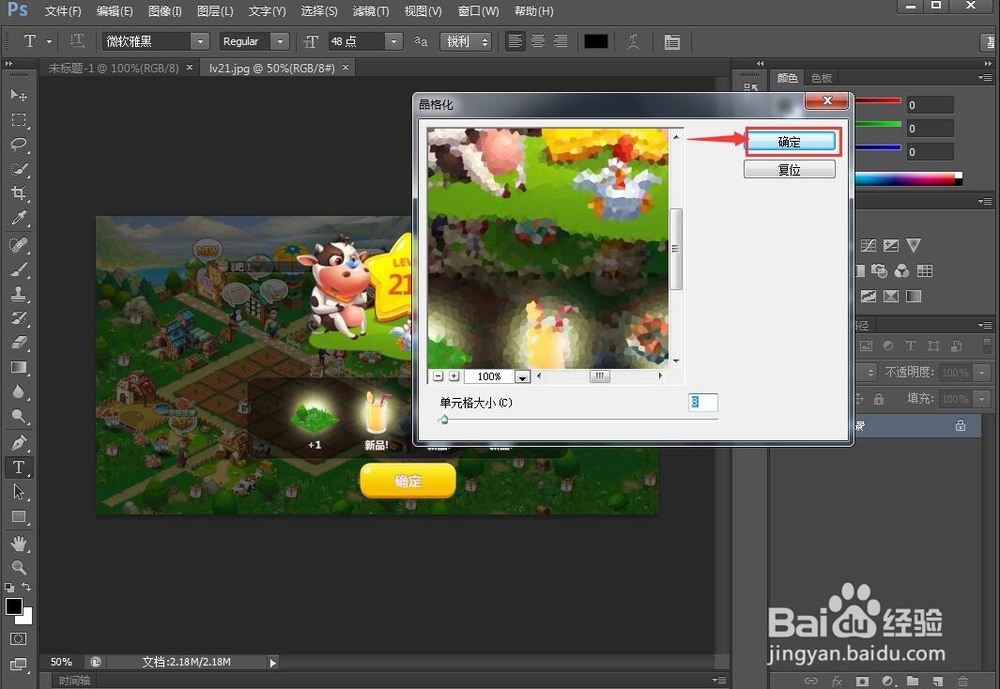Viewport: 1000px width, 689px height.
Task: Select the Clone Stamp tool
Action: (x=18, y=293)
